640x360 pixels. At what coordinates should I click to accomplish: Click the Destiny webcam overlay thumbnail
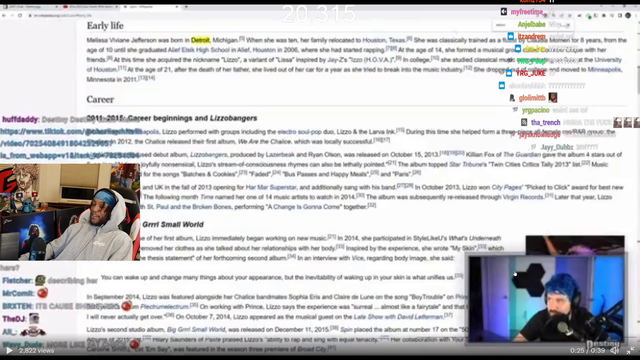pos(545,298)
